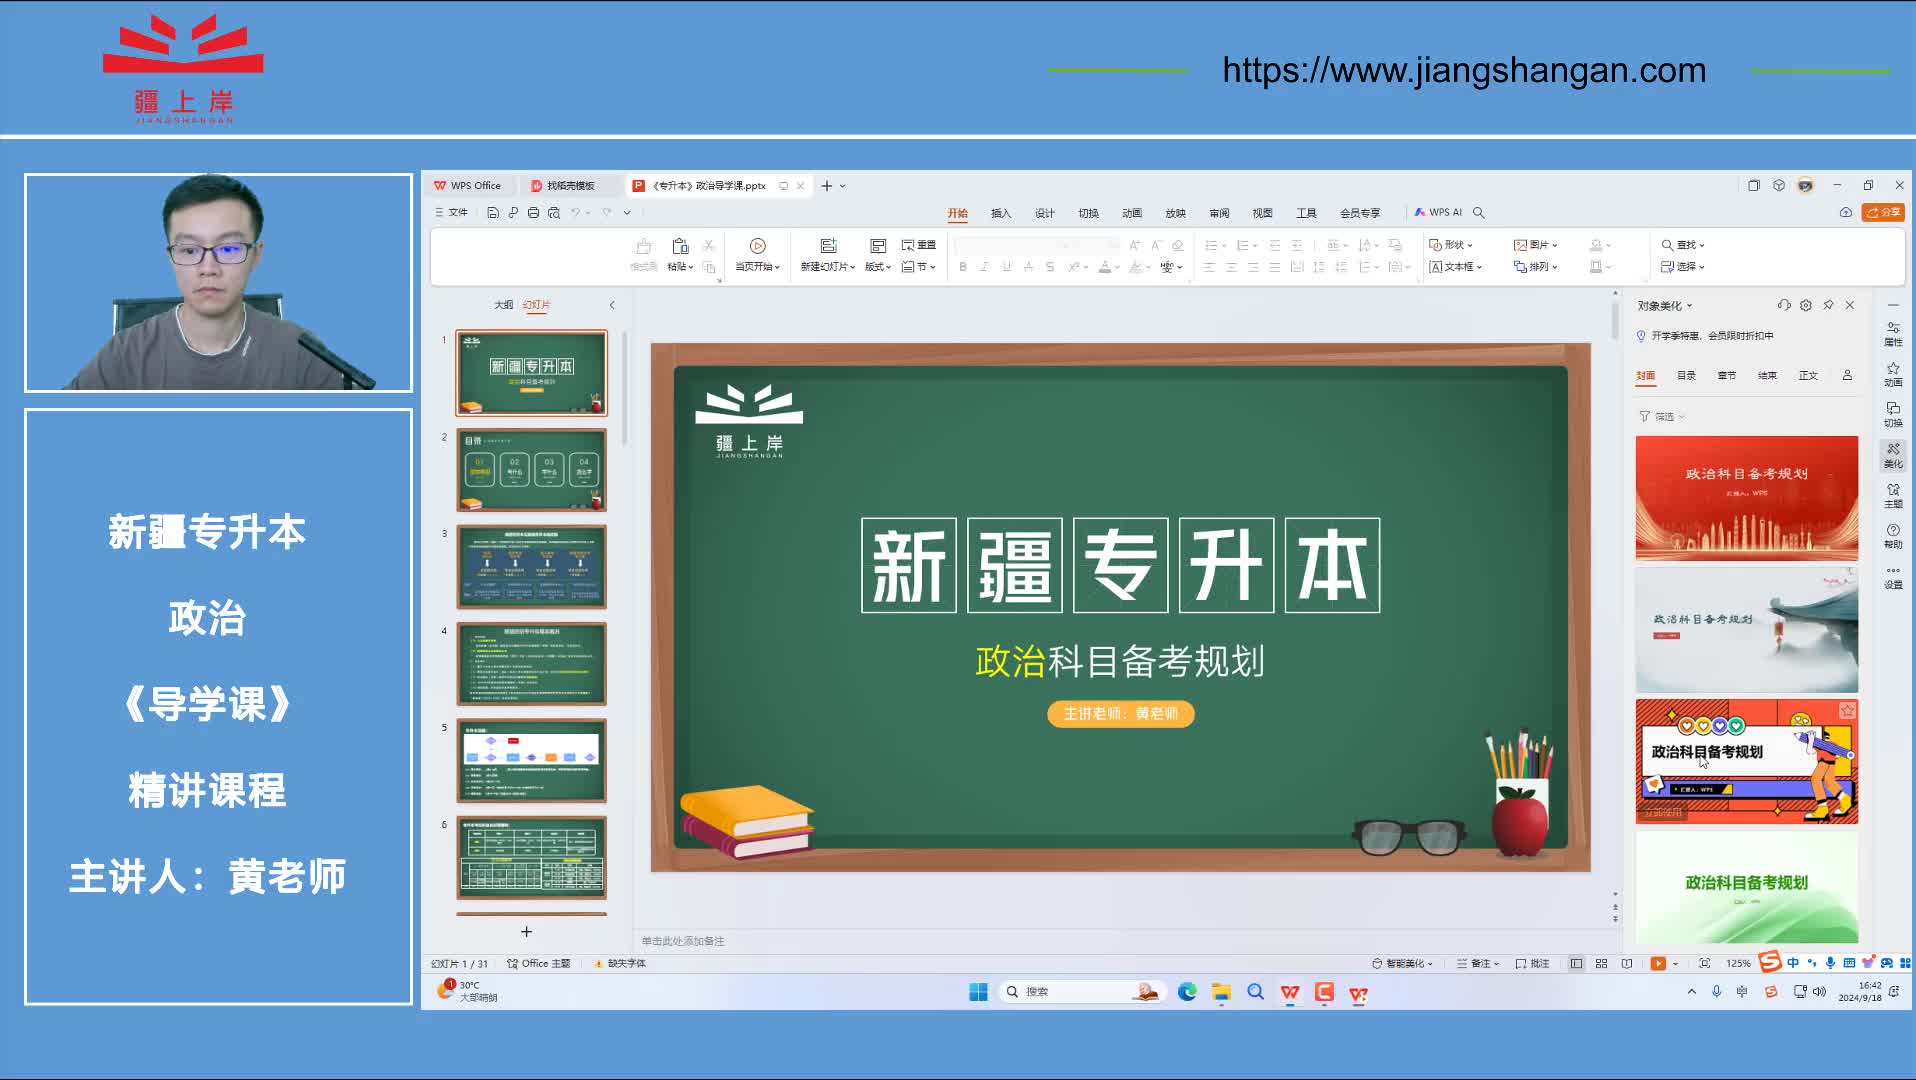Click the 重置 reset button
Image resolution: width=1916 pixels, height=1080 pixels.
pos(918,245)
